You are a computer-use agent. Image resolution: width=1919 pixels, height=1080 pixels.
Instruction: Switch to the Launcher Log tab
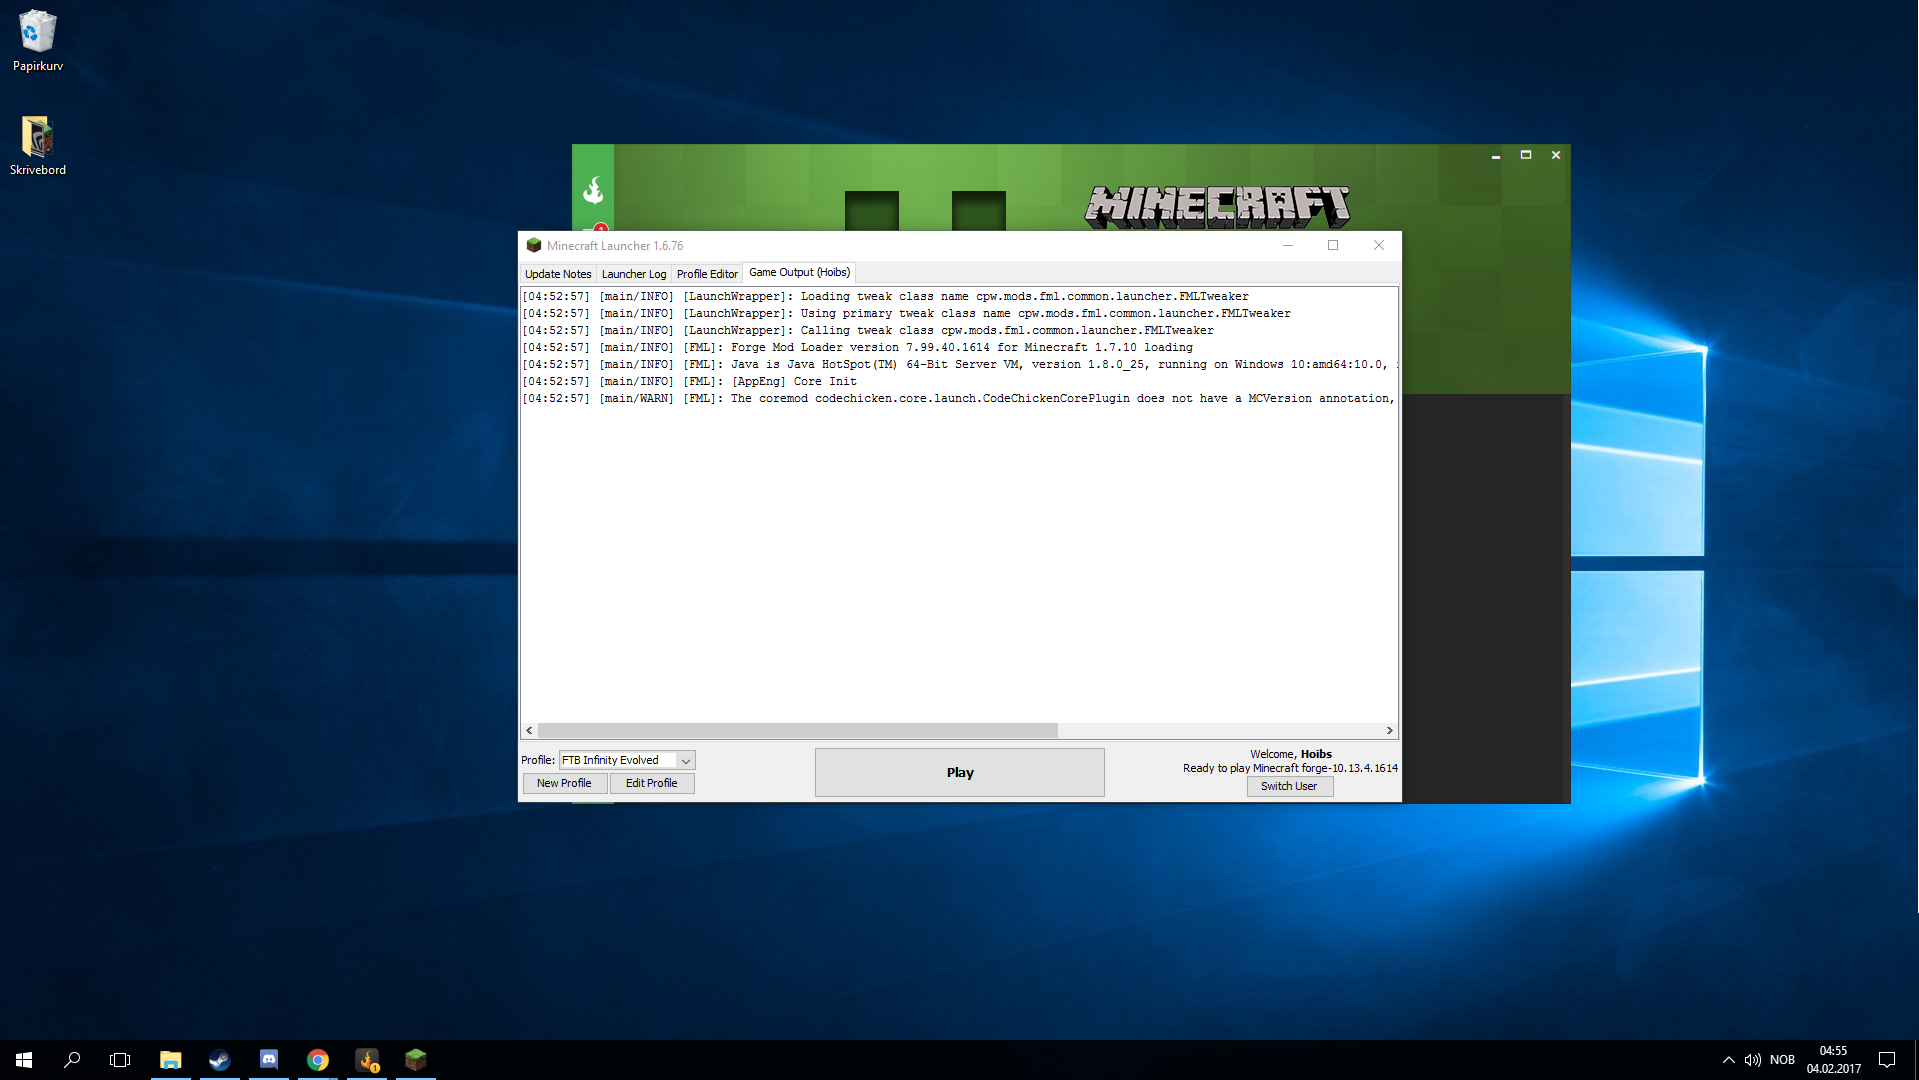[x=633, y=273]
